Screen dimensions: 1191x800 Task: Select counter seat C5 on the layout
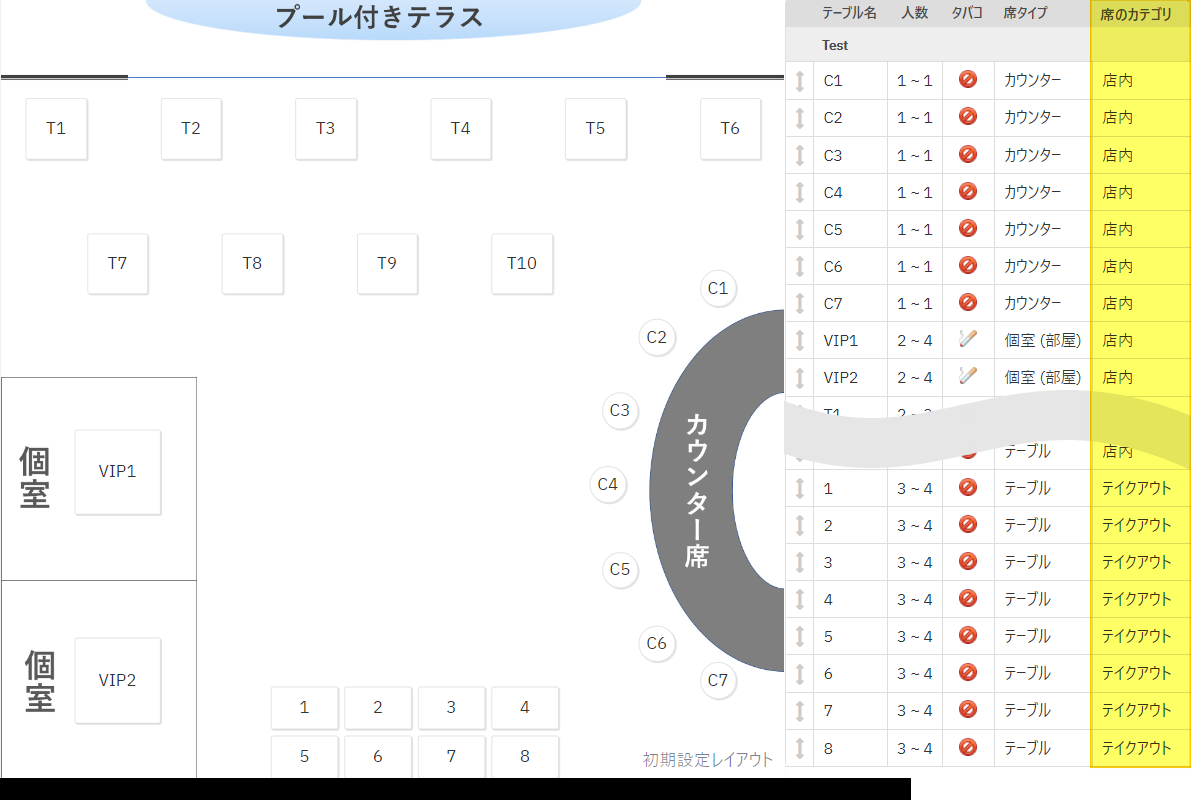pyautogui.click(x=620, y=570)
